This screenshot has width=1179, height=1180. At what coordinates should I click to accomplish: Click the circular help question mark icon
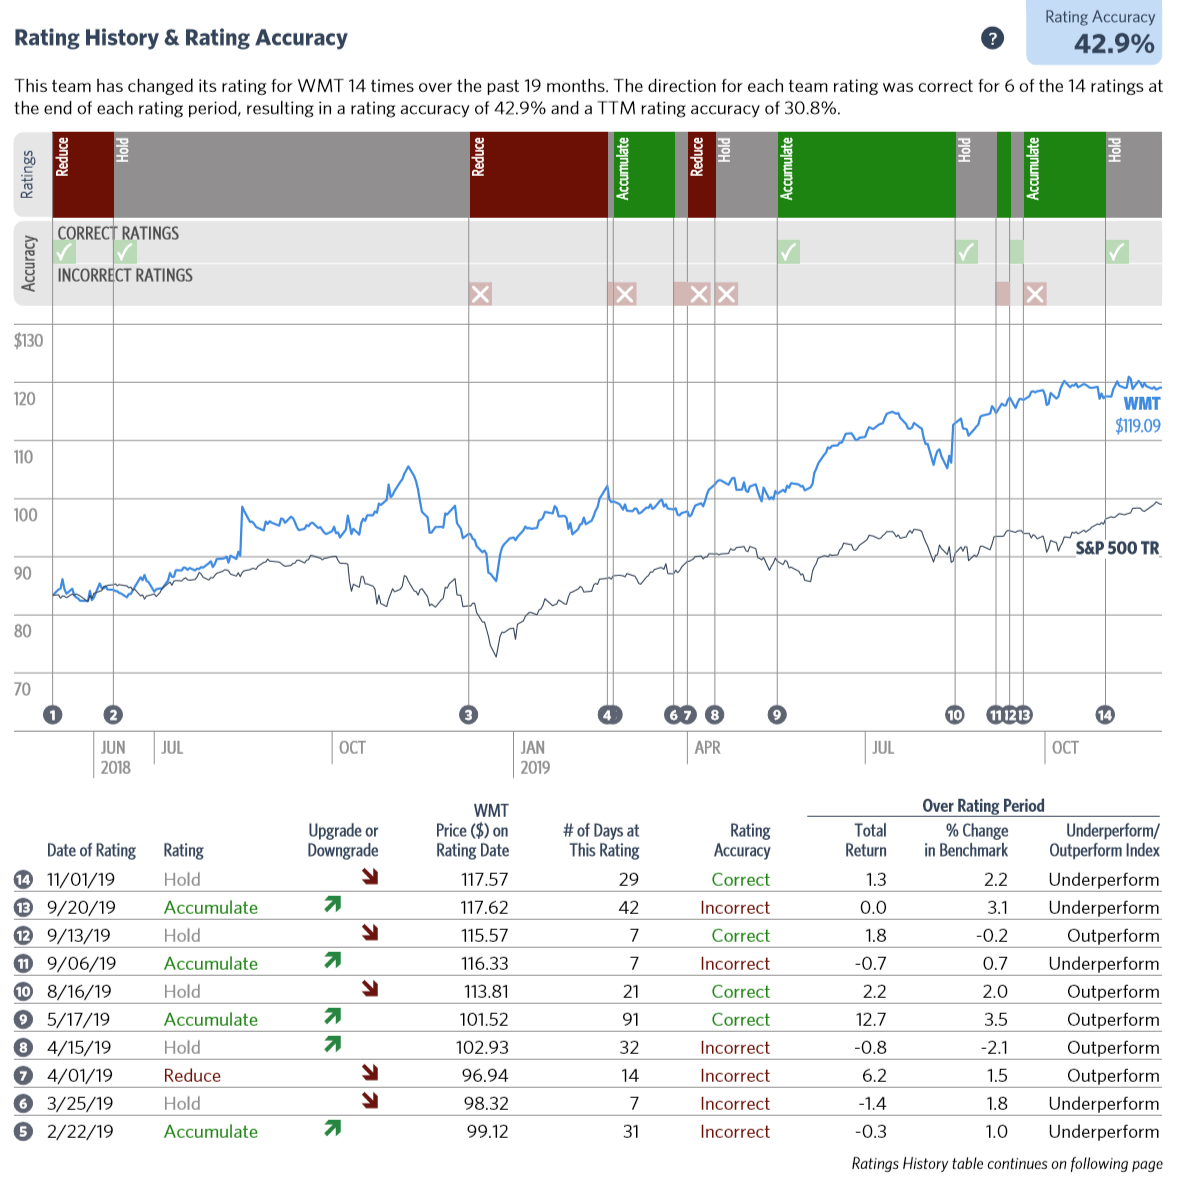(x=993, y=39)
